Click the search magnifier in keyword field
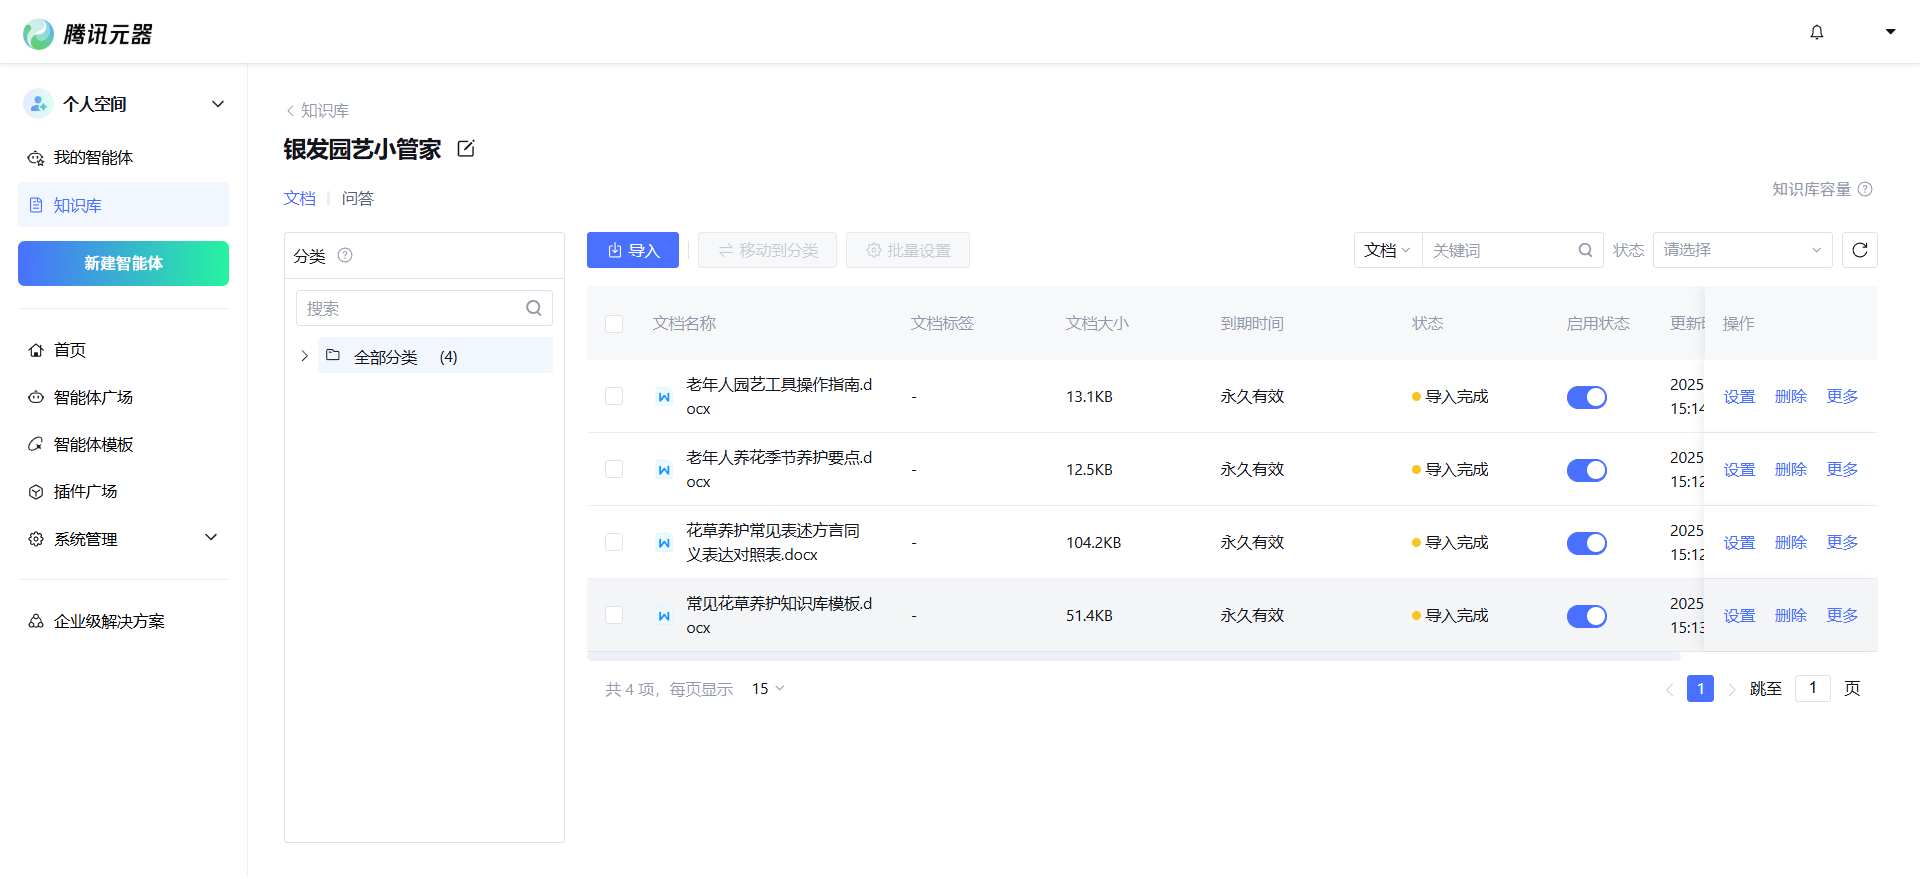This screenshot has height=879, width=1920. tap(1585, 250)
